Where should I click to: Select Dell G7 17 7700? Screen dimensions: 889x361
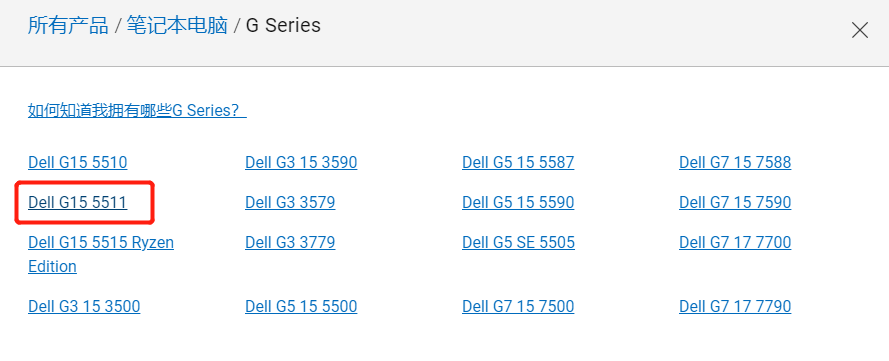tap(735, 243)
